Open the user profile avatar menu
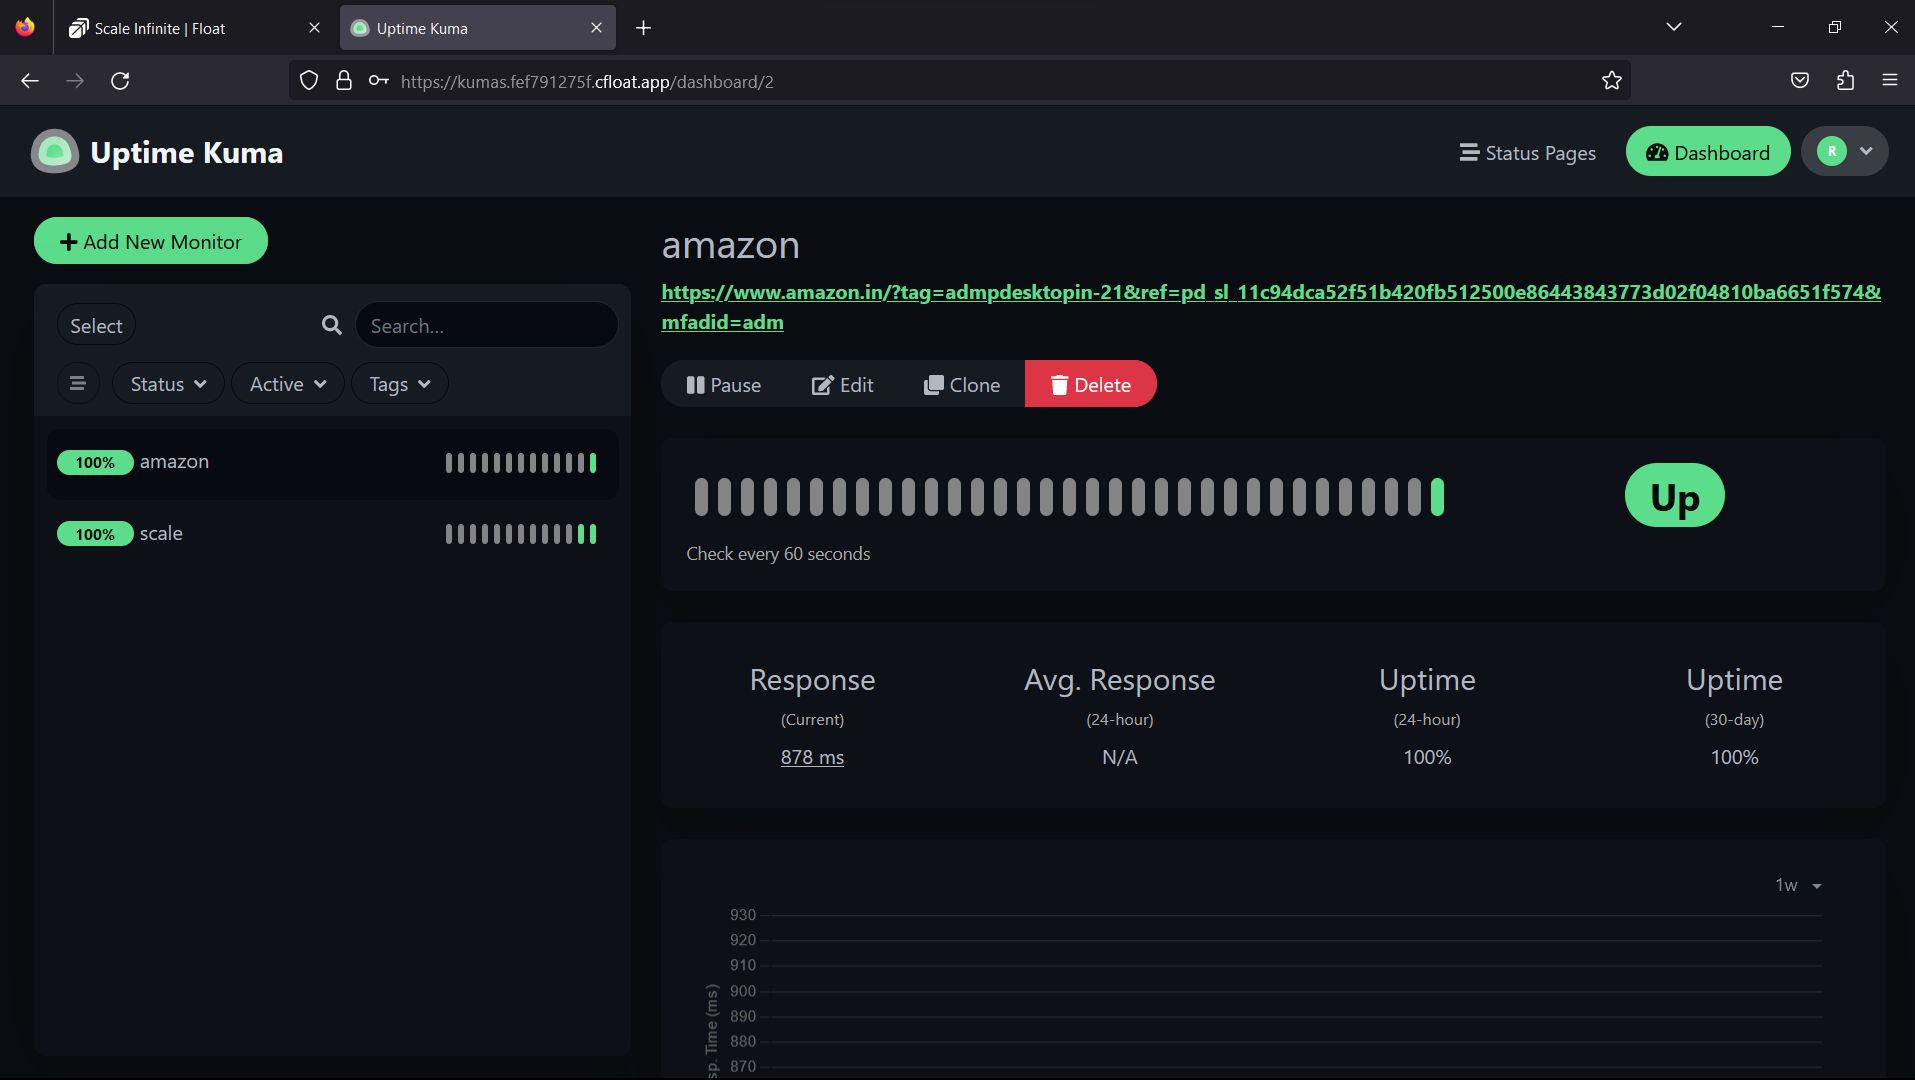The width and height of the screenshot is (1915, 1080). point(1844,152)
